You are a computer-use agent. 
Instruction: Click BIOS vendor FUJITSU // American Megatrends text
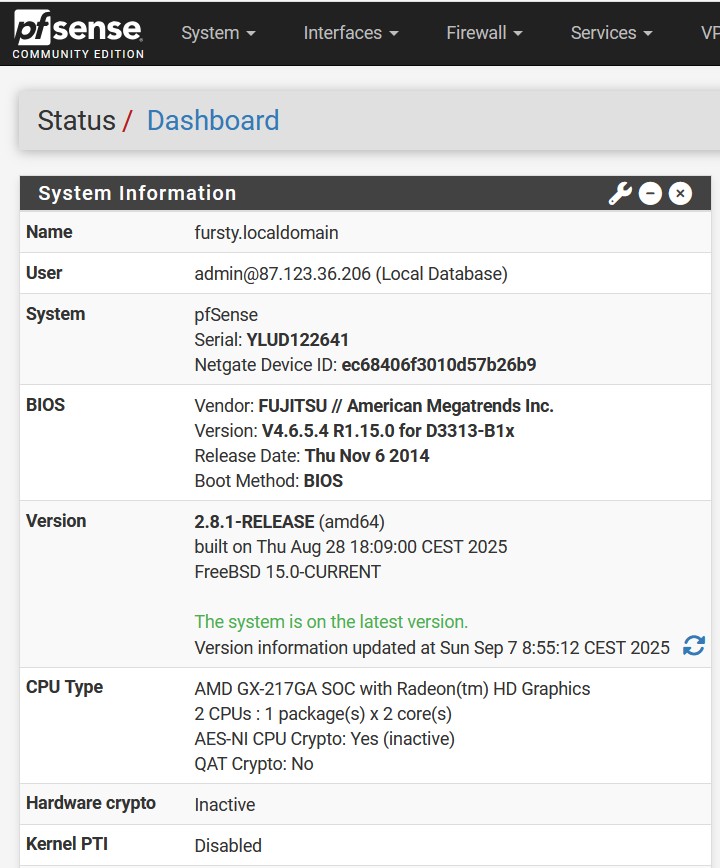tap(406, 406)
